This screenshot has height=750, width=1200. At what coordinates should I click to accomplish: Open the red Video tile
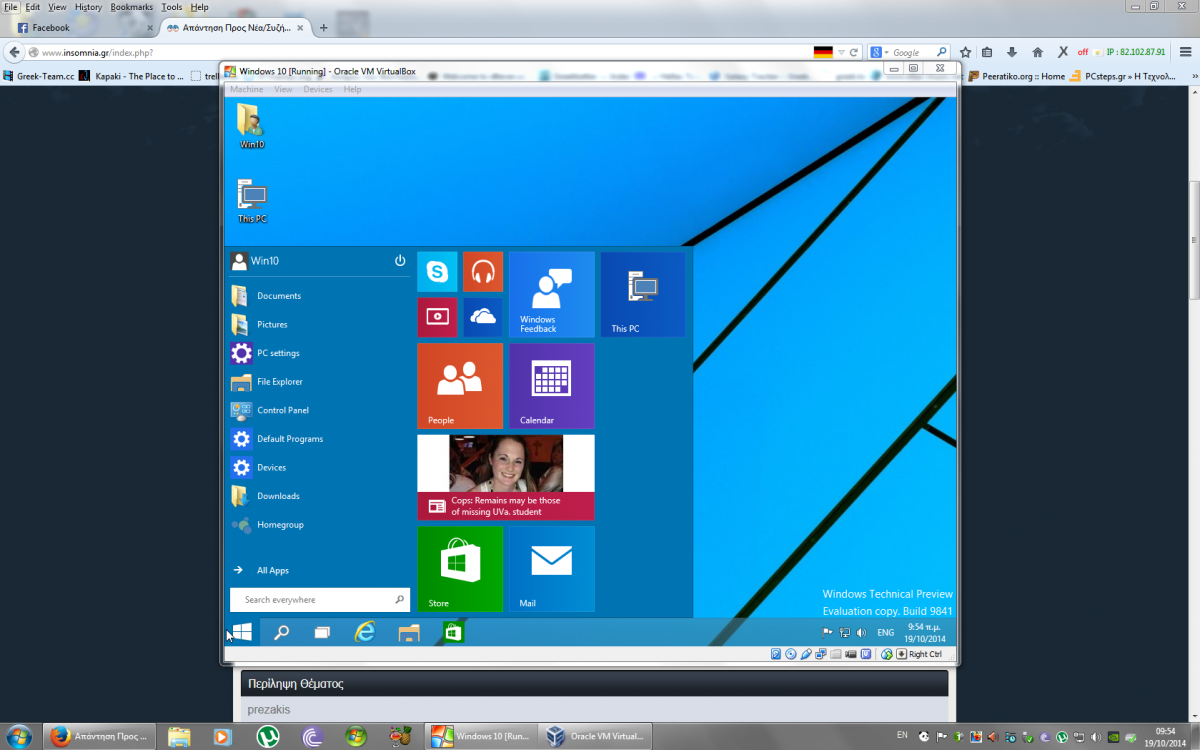tap(437, 317)
